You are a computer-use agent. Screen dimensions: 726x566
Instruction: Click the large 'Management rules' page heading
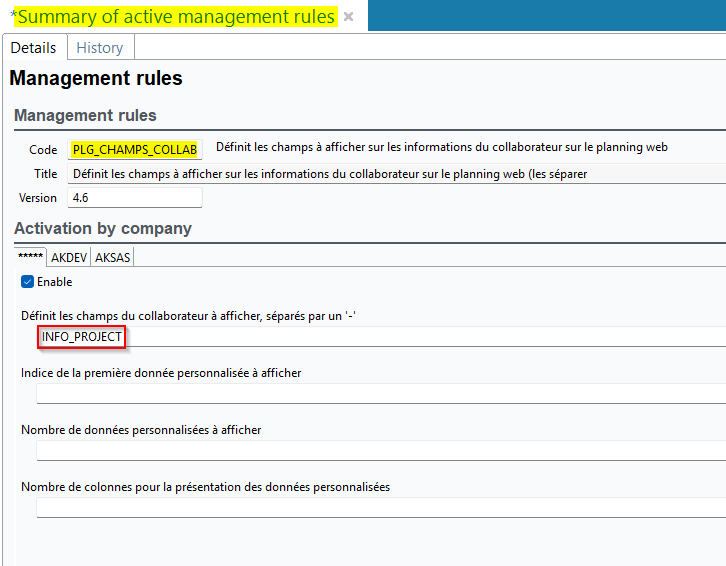96,78
